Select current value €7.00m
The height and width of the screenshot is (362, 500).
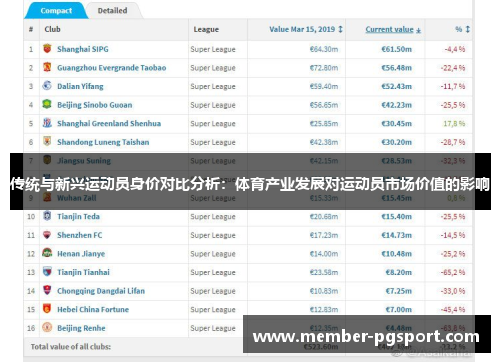[399, 310]
